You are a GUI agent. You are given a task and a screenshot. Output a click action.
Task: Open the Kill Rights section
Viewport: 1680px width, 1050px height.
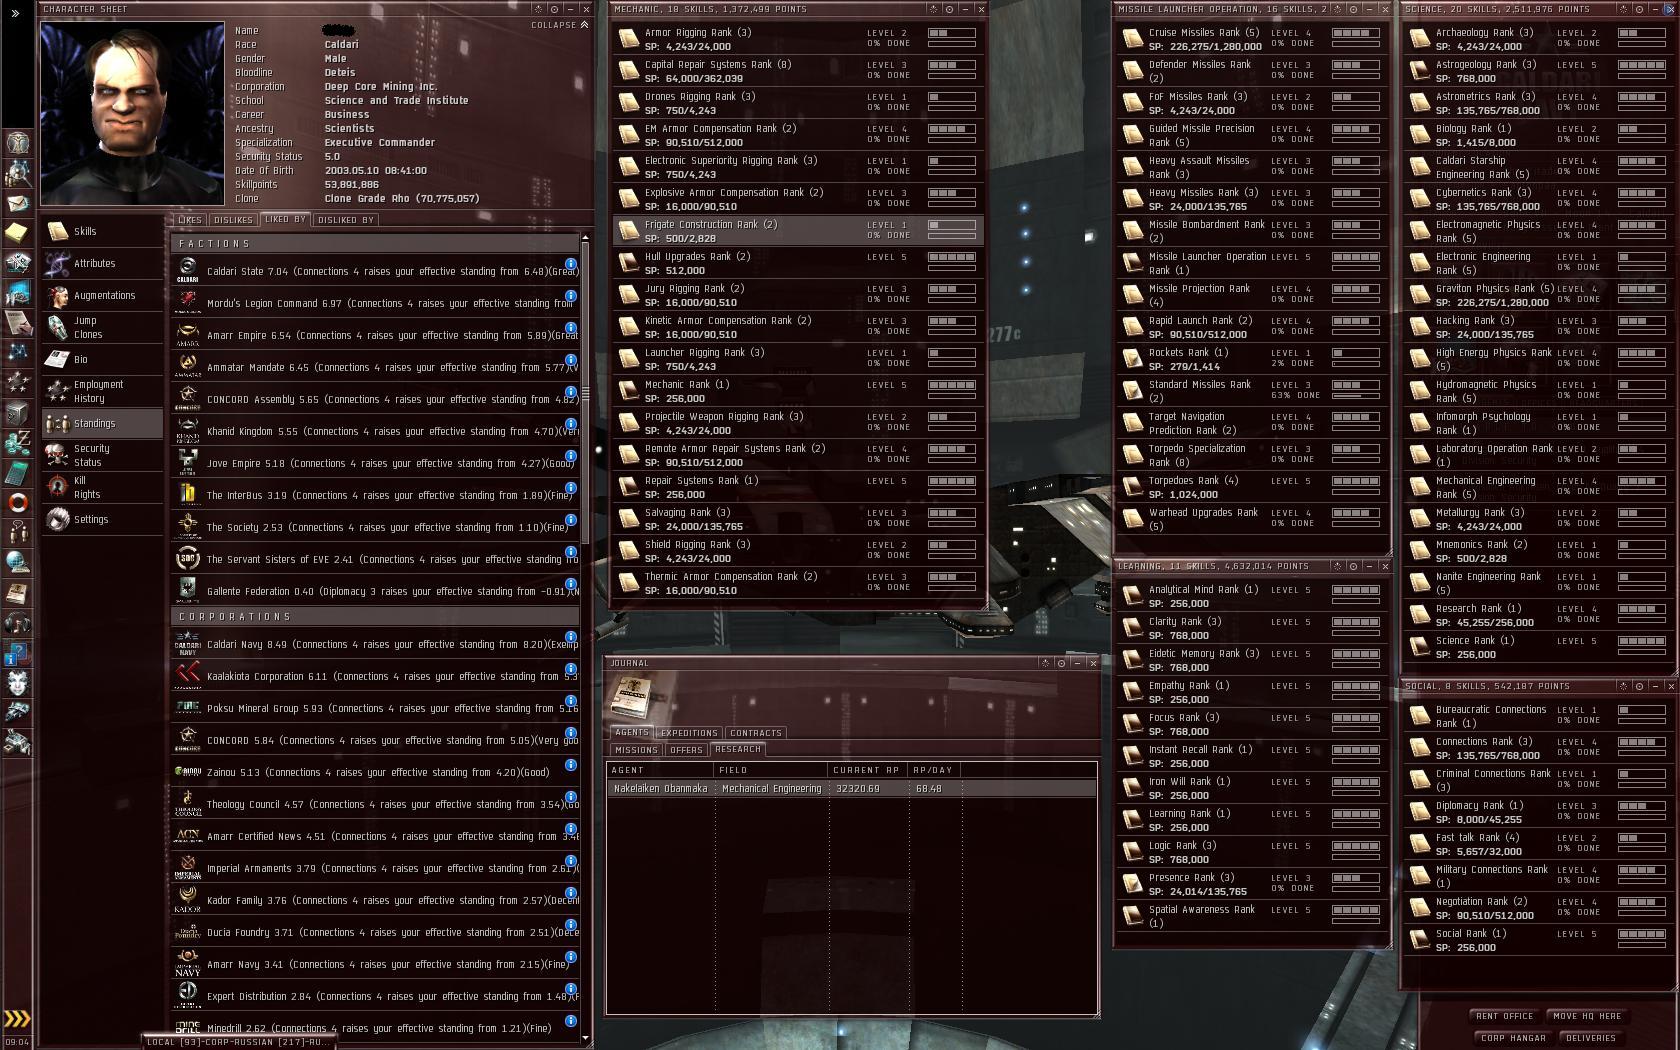pos(102,487)
